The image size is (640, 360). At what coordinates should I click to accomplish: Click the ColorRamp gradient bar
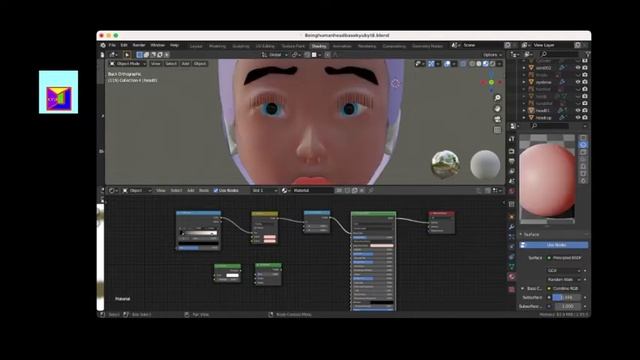point(199,233)
